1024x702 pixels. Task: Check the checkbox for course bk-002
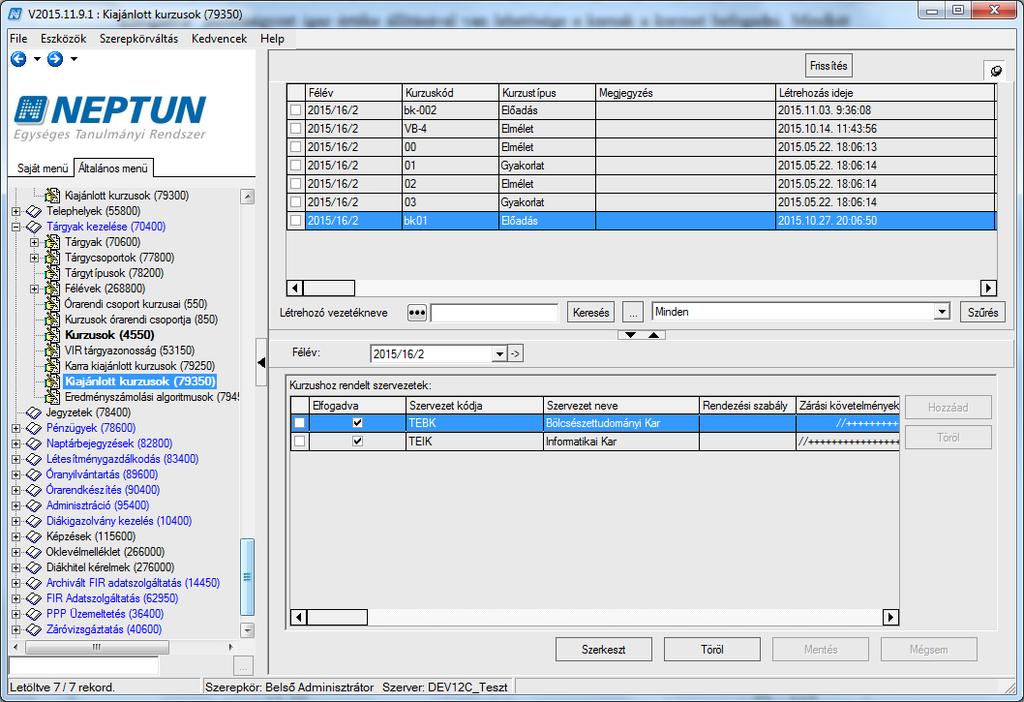(296, 110)
